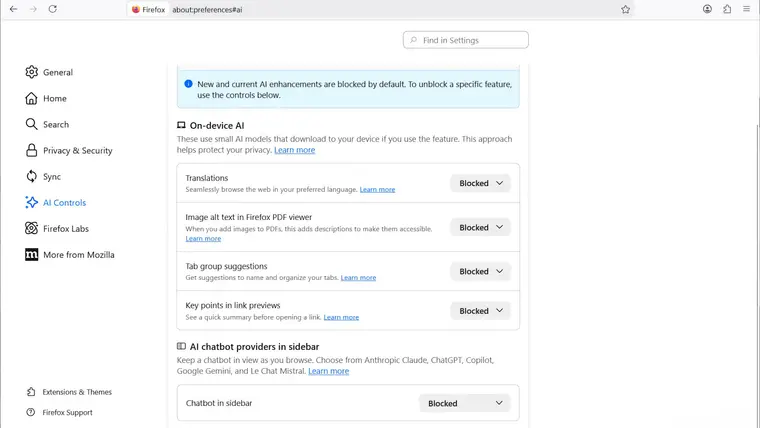
Task: Open Extensions & Themes link
Action: tap(77, 392)
